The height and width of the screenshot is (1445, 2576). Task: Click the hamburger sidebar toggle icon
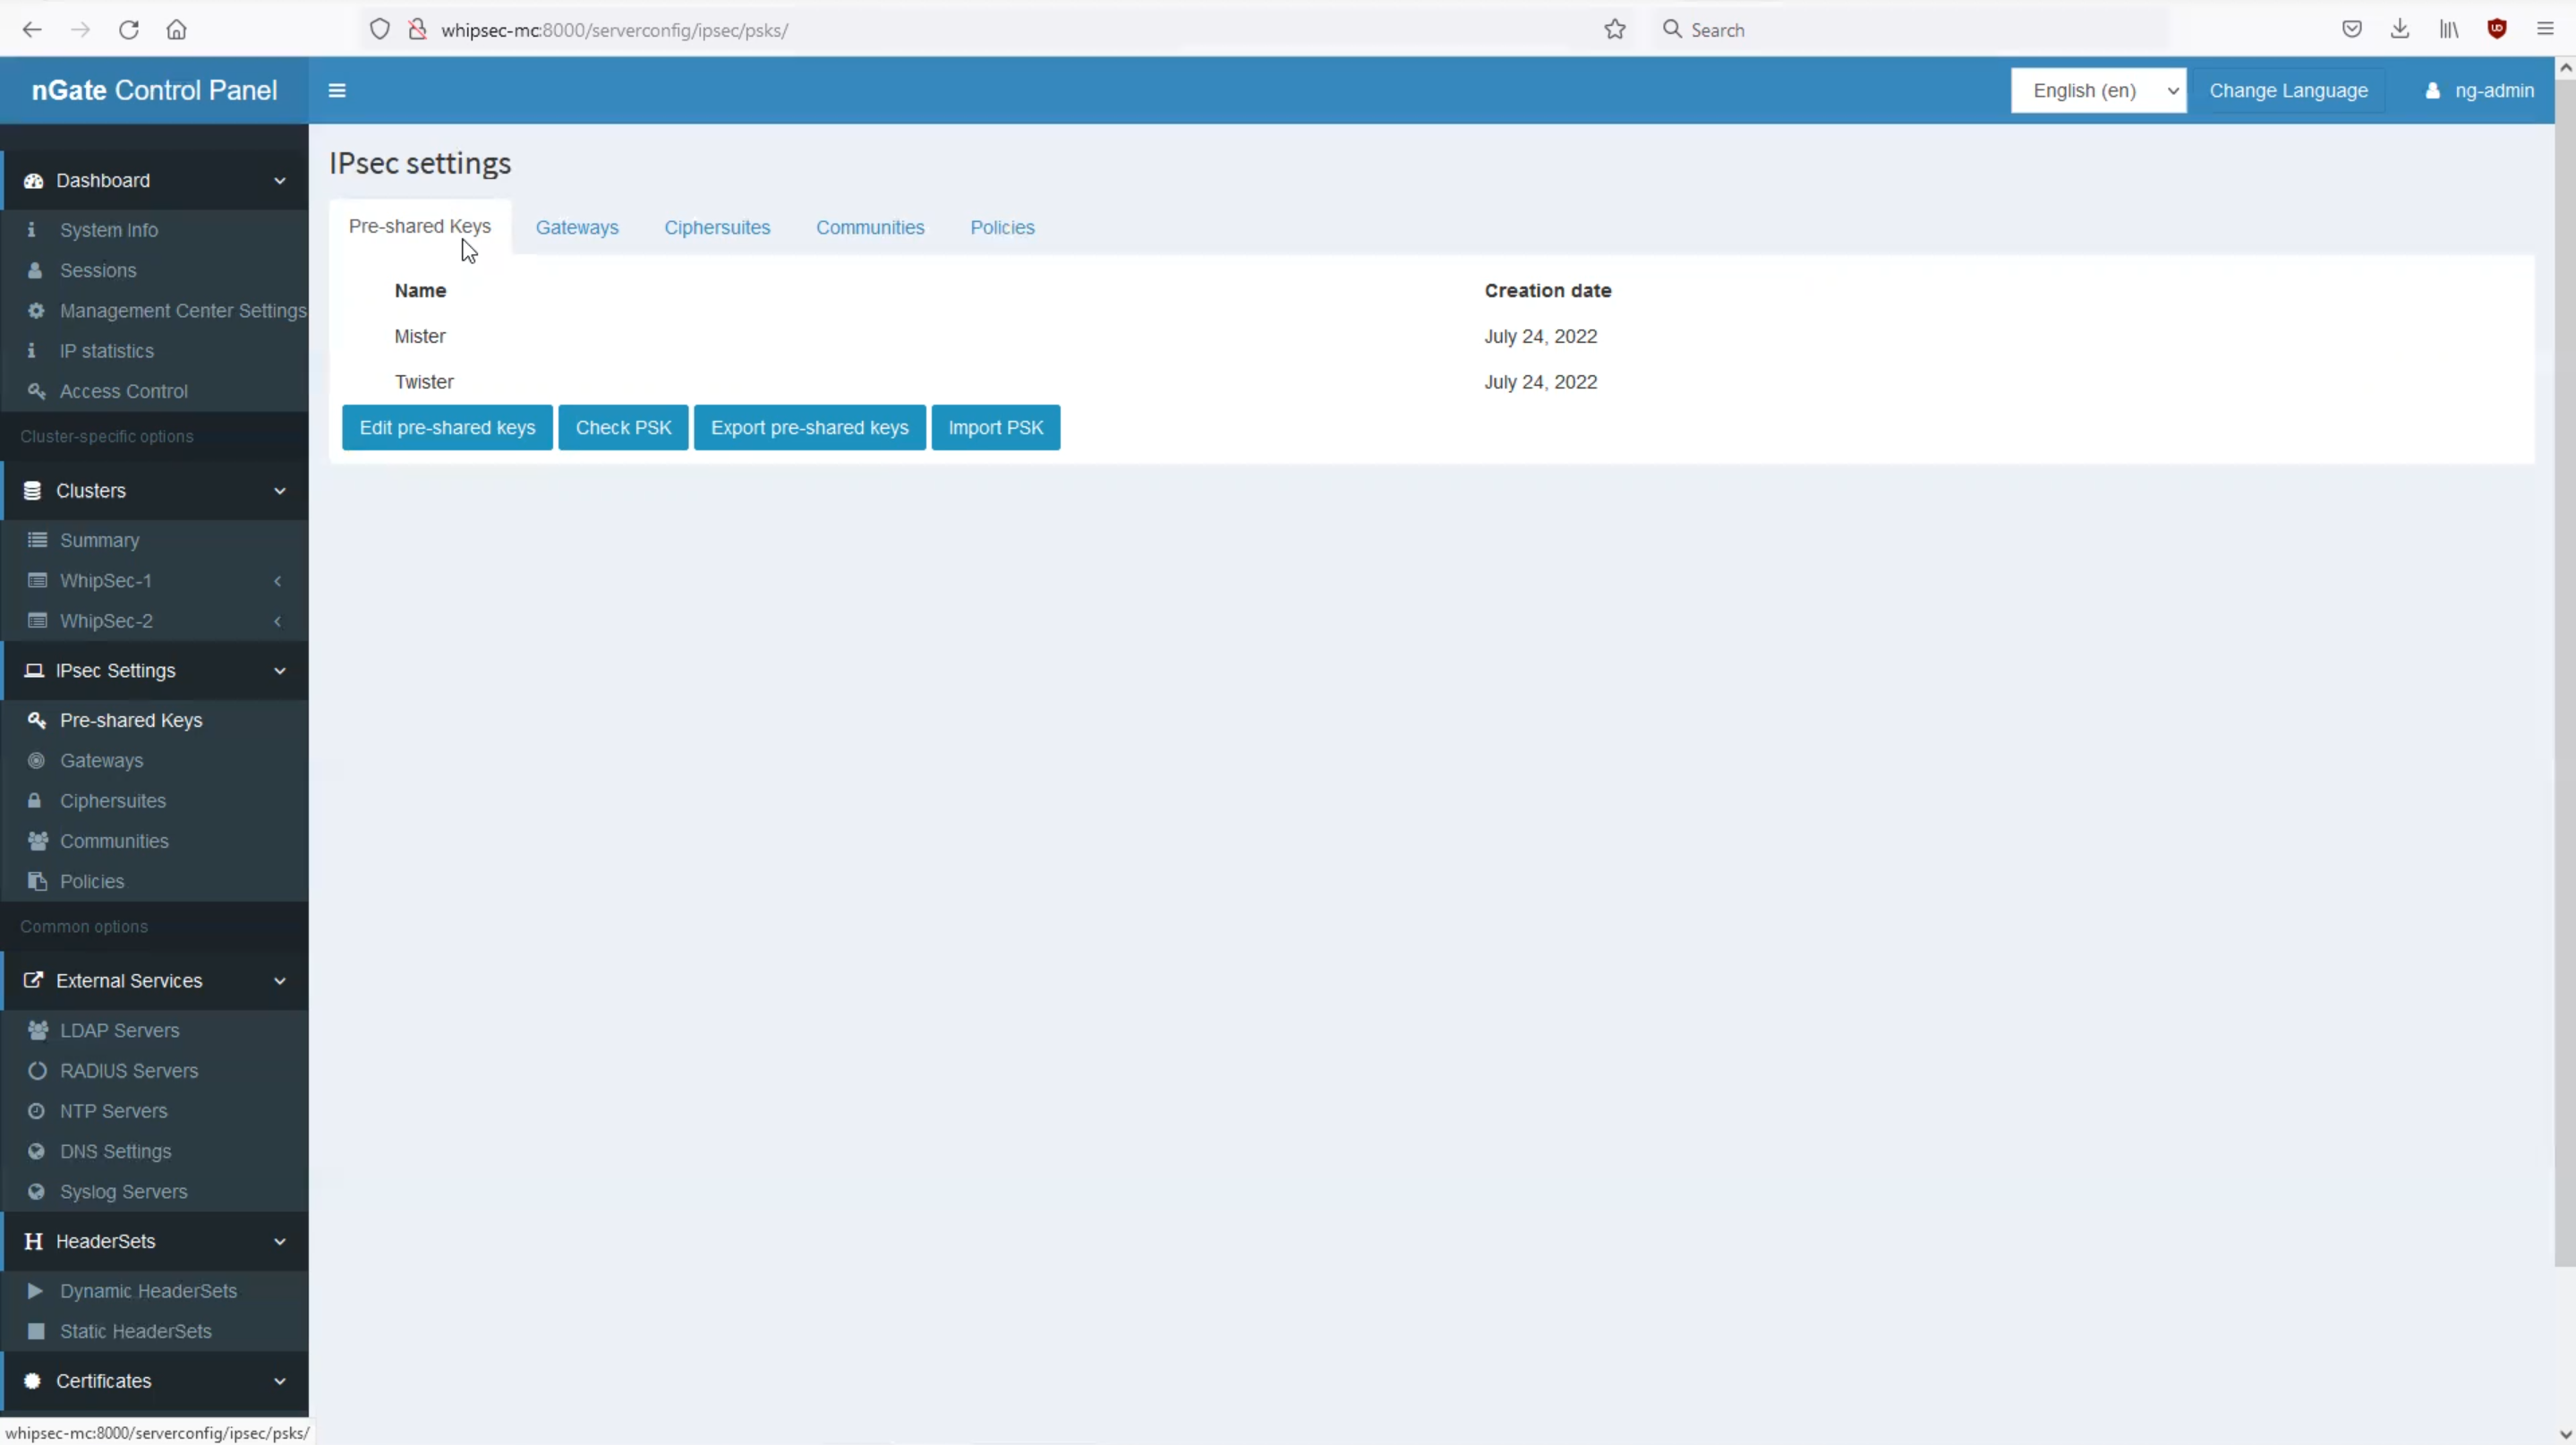point(337,90)
